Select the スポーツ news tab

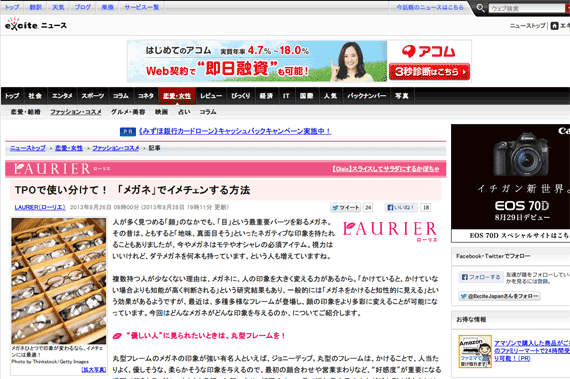pyautogui.click(x=92, y=96)
